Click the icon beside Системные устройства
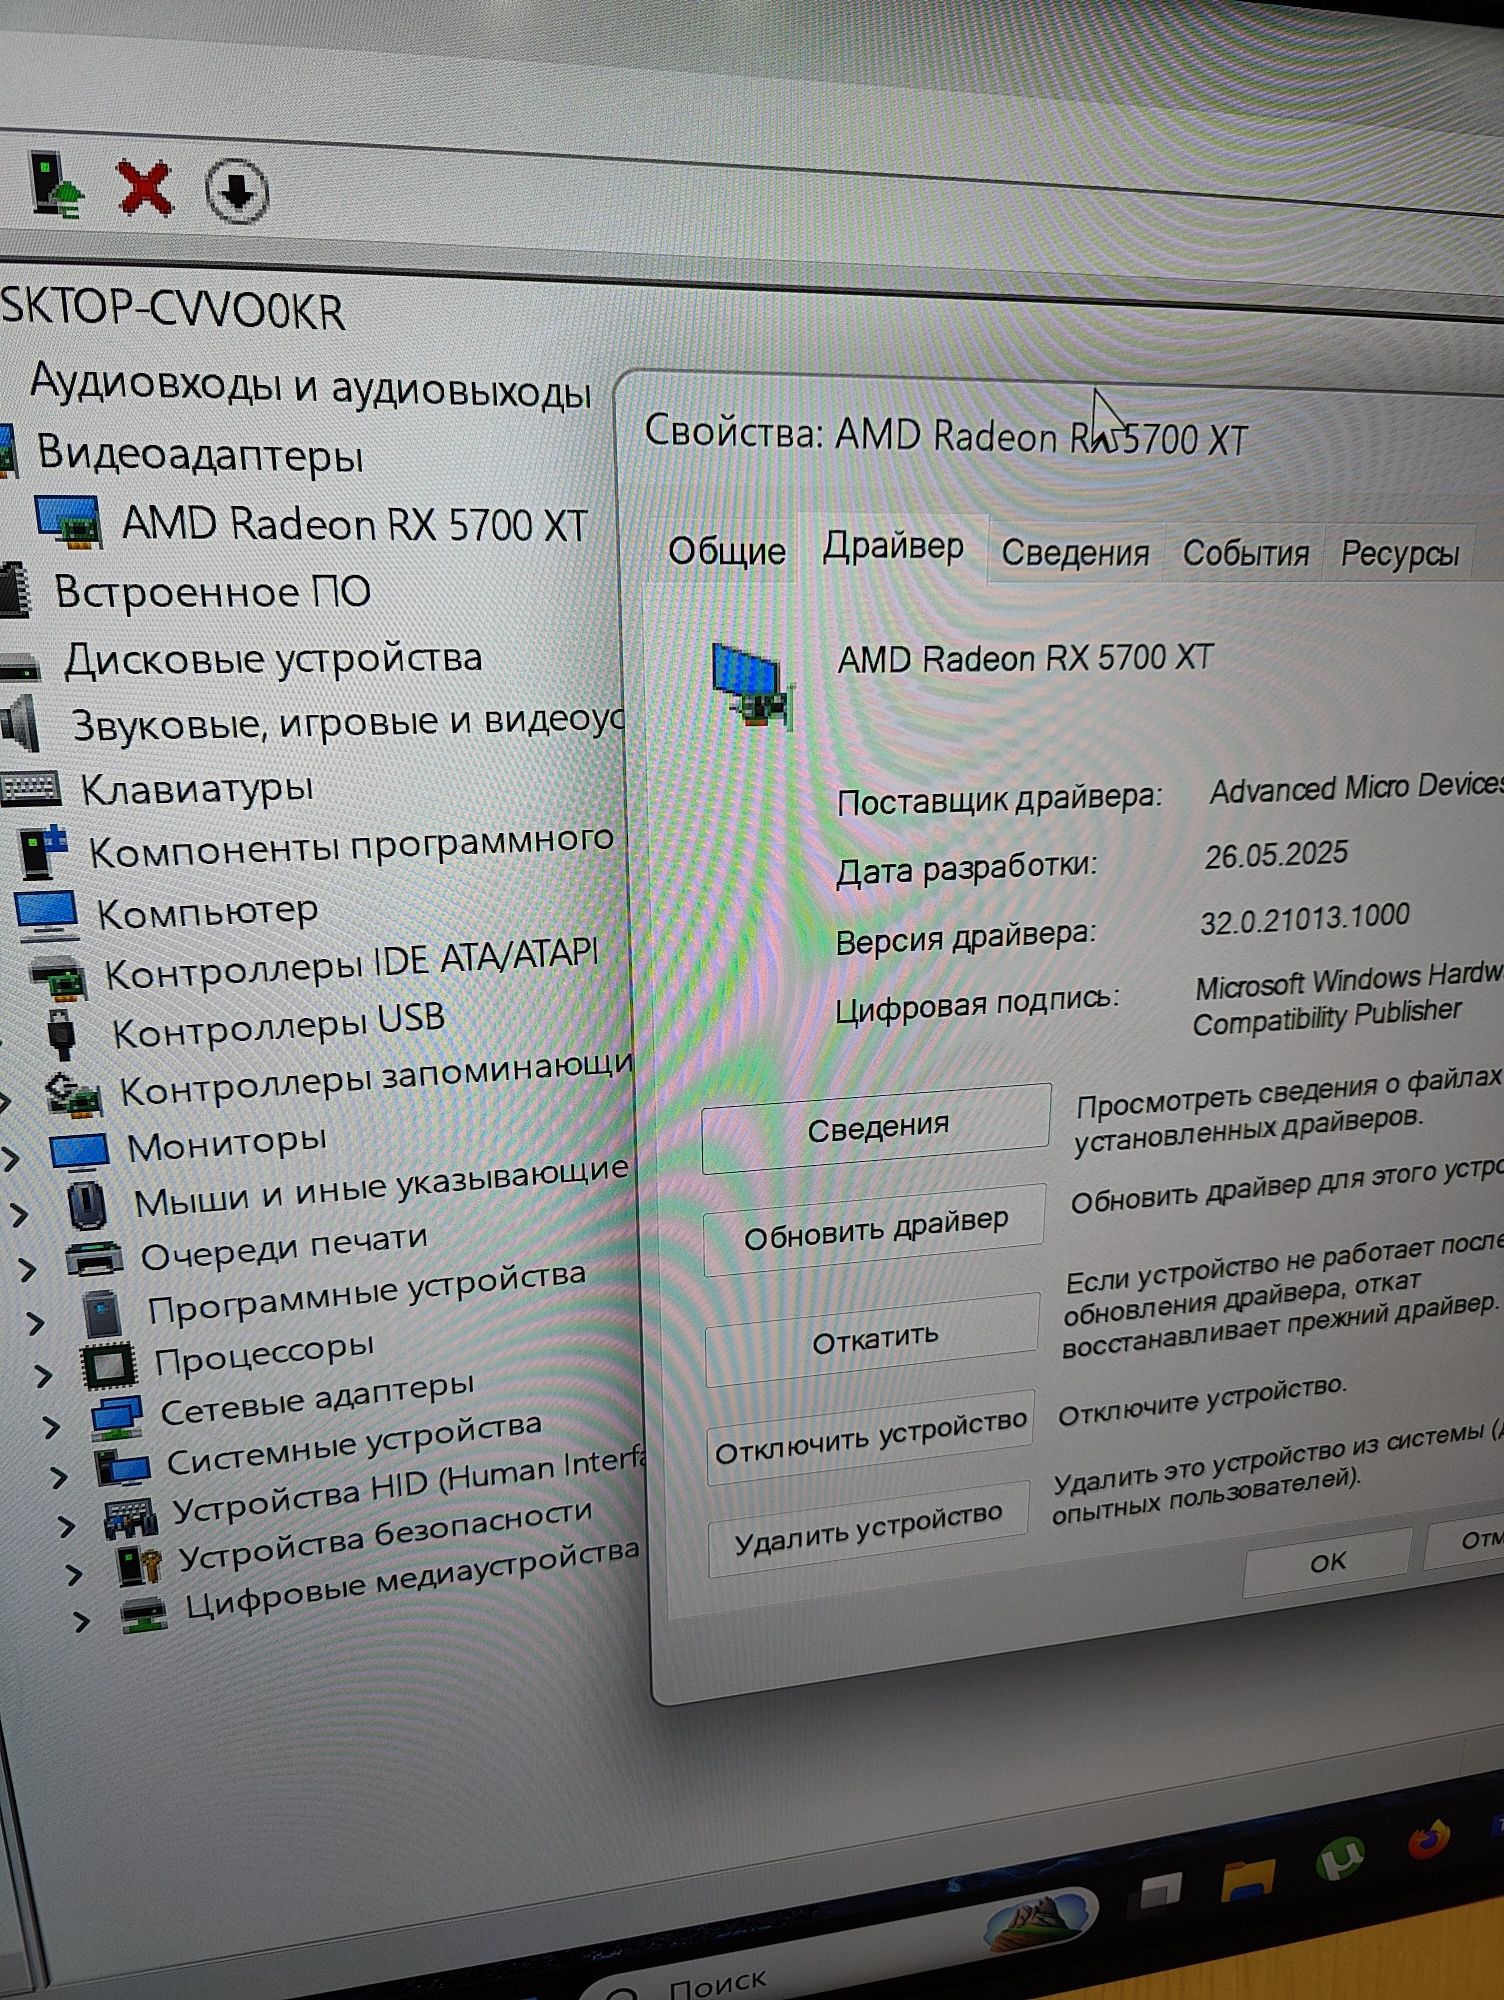The image size is (1504, 2000). tap(122, 1467)
